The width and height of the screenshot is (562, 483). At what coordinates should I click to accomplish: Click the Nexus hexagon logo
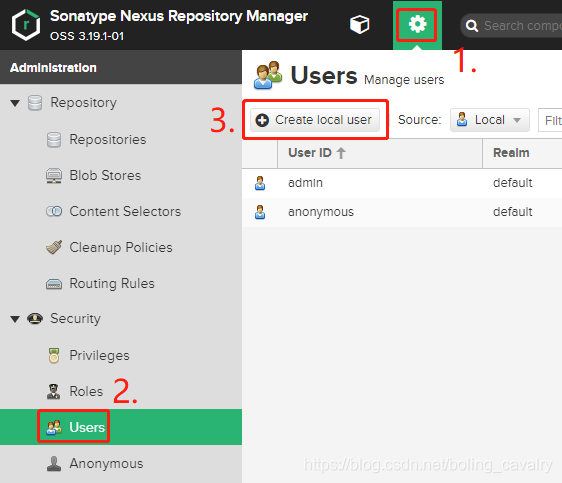(x=26, y=25)
